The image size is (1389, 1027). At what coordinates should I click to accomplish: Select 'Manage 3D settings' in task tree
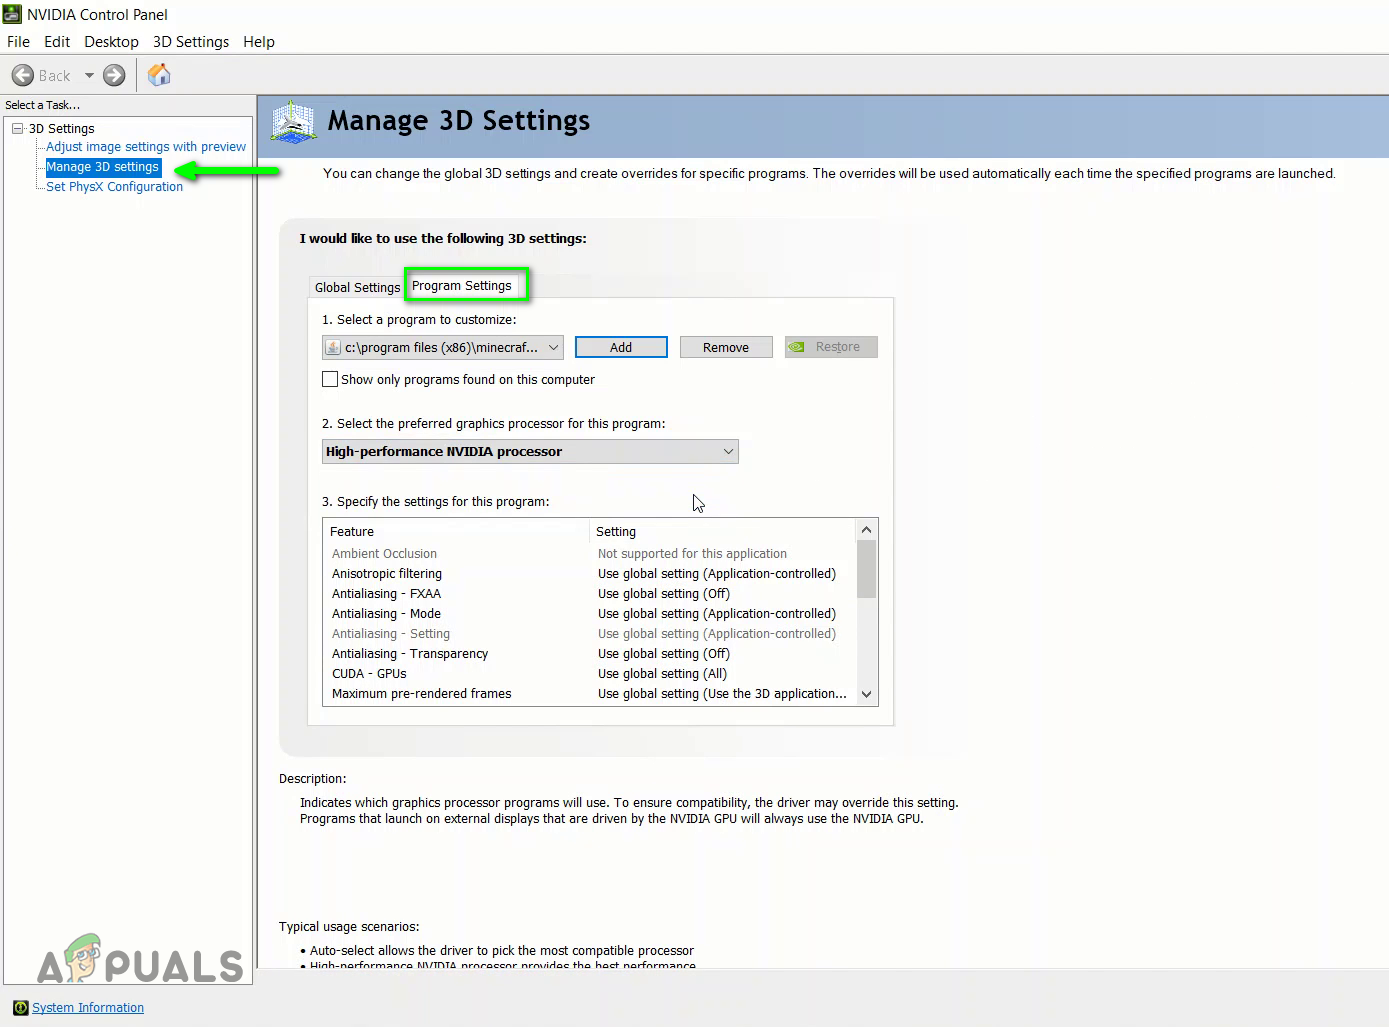(x=103, y=167)
